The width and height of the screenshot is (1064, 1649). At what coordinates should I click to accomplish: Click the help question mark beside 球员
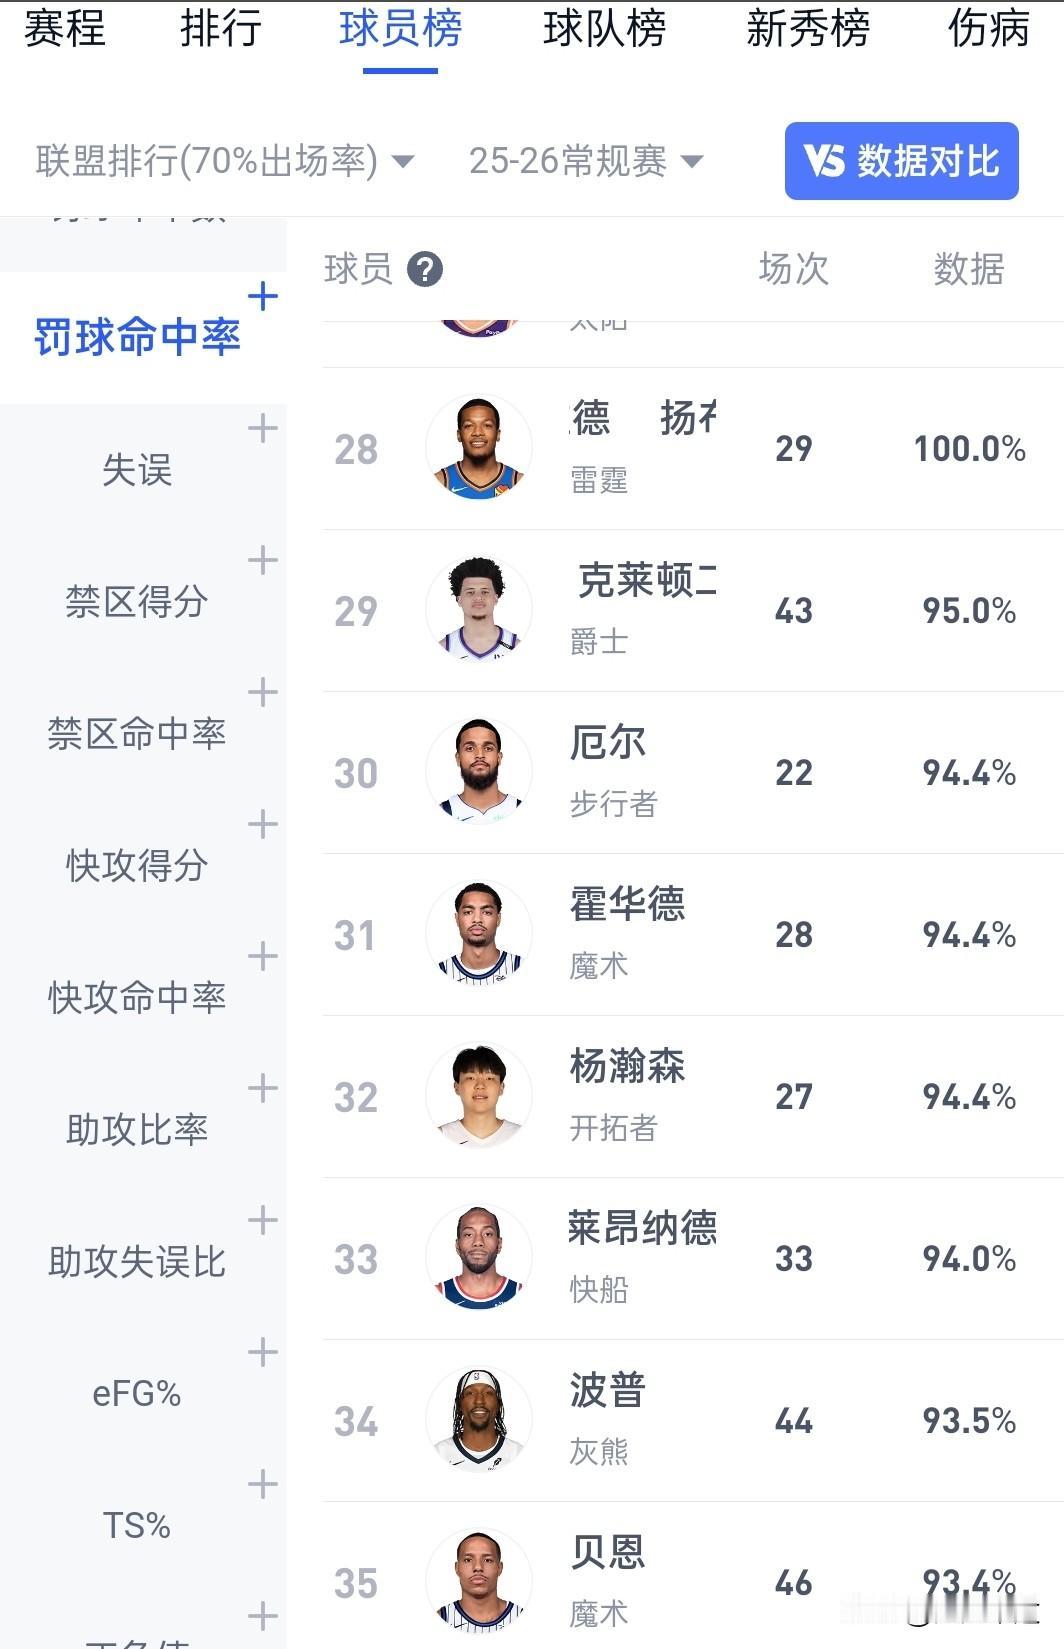click(x=425, y=270)
